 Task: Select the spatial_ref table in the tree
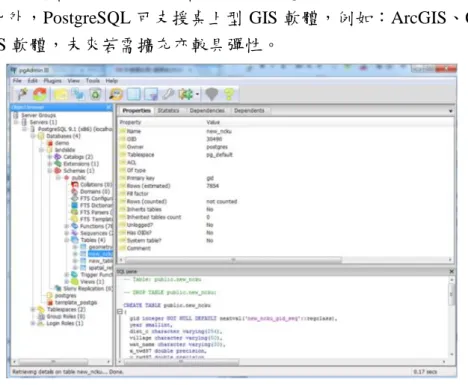(100, 268)
